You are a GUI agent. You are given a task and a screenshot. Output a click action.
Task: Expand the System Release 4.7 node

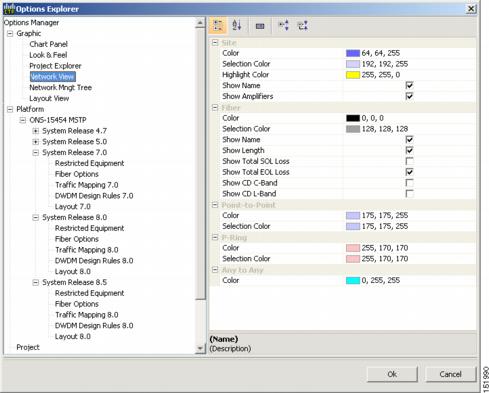tap(36, 131)
